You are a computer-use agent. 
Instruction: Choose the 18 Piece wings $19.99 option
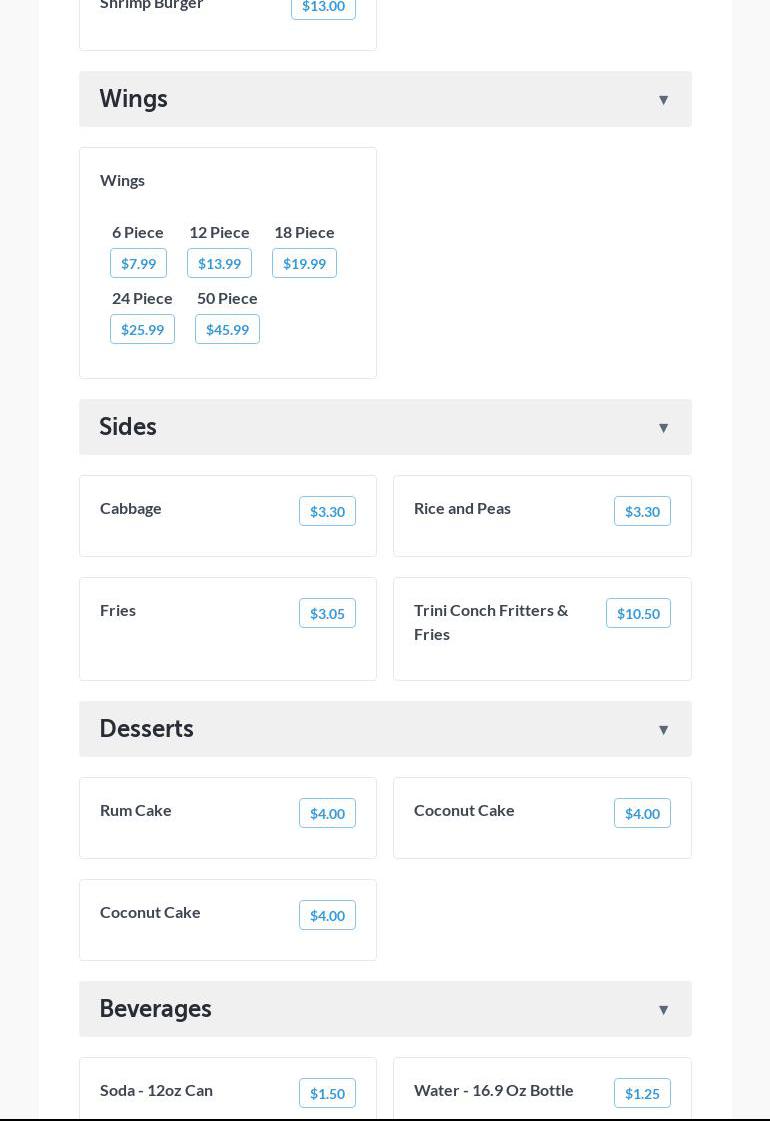(x=304, y=263)
